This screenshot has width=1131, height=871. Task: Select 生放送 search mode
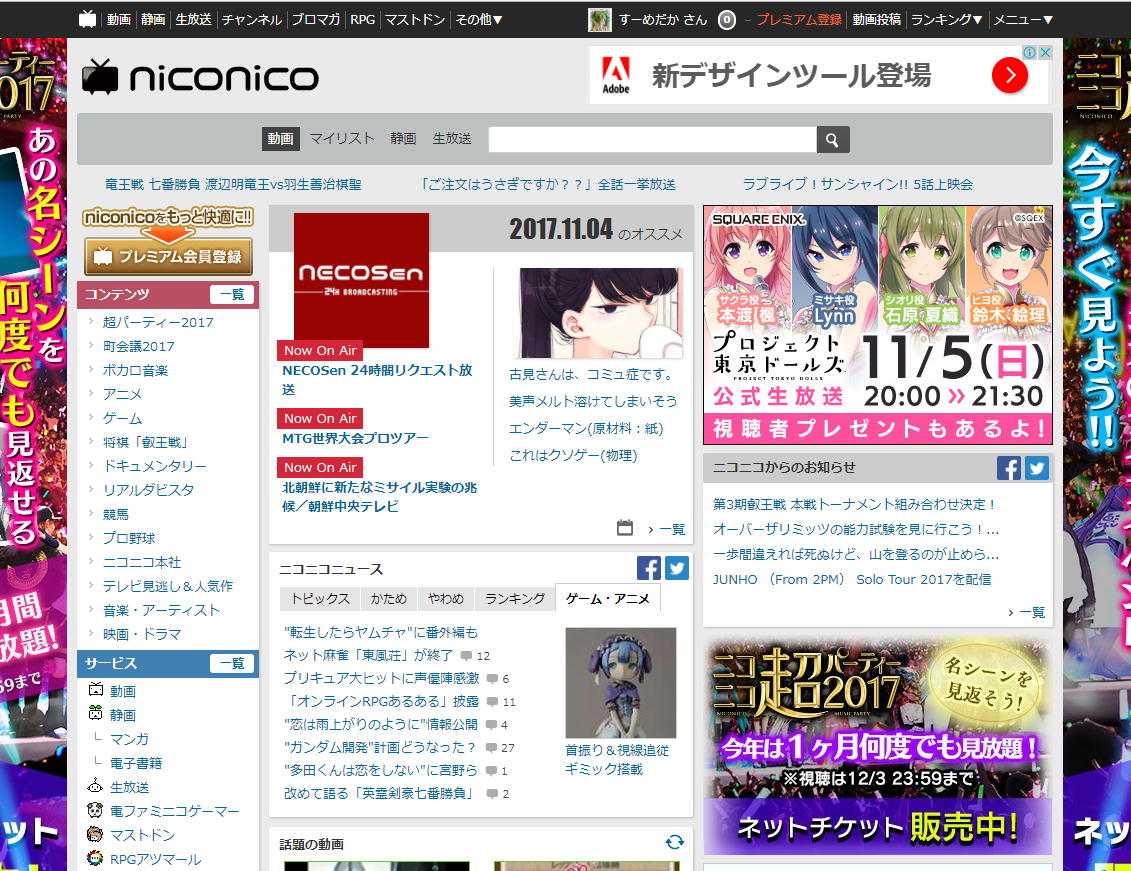pos(452,138)
